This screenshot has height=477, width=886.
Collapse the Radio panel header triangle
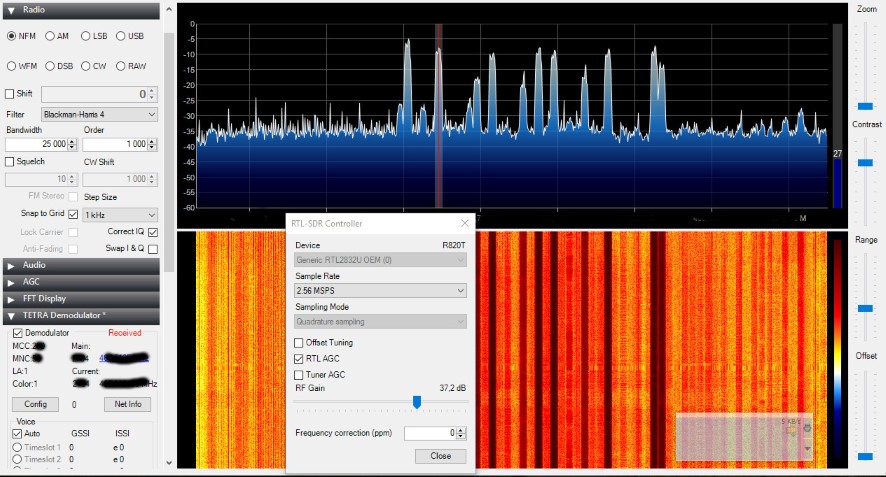(10, 10)
